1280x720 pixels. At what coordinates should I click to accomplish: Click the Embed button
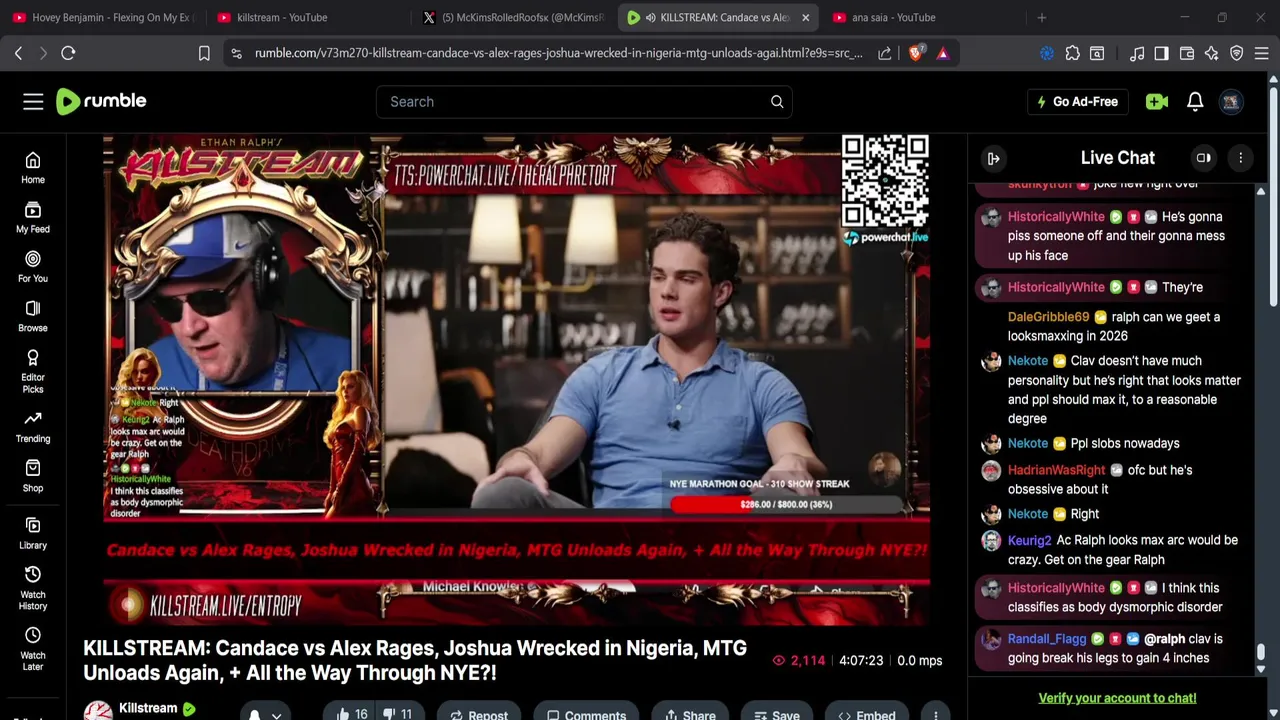866,714
